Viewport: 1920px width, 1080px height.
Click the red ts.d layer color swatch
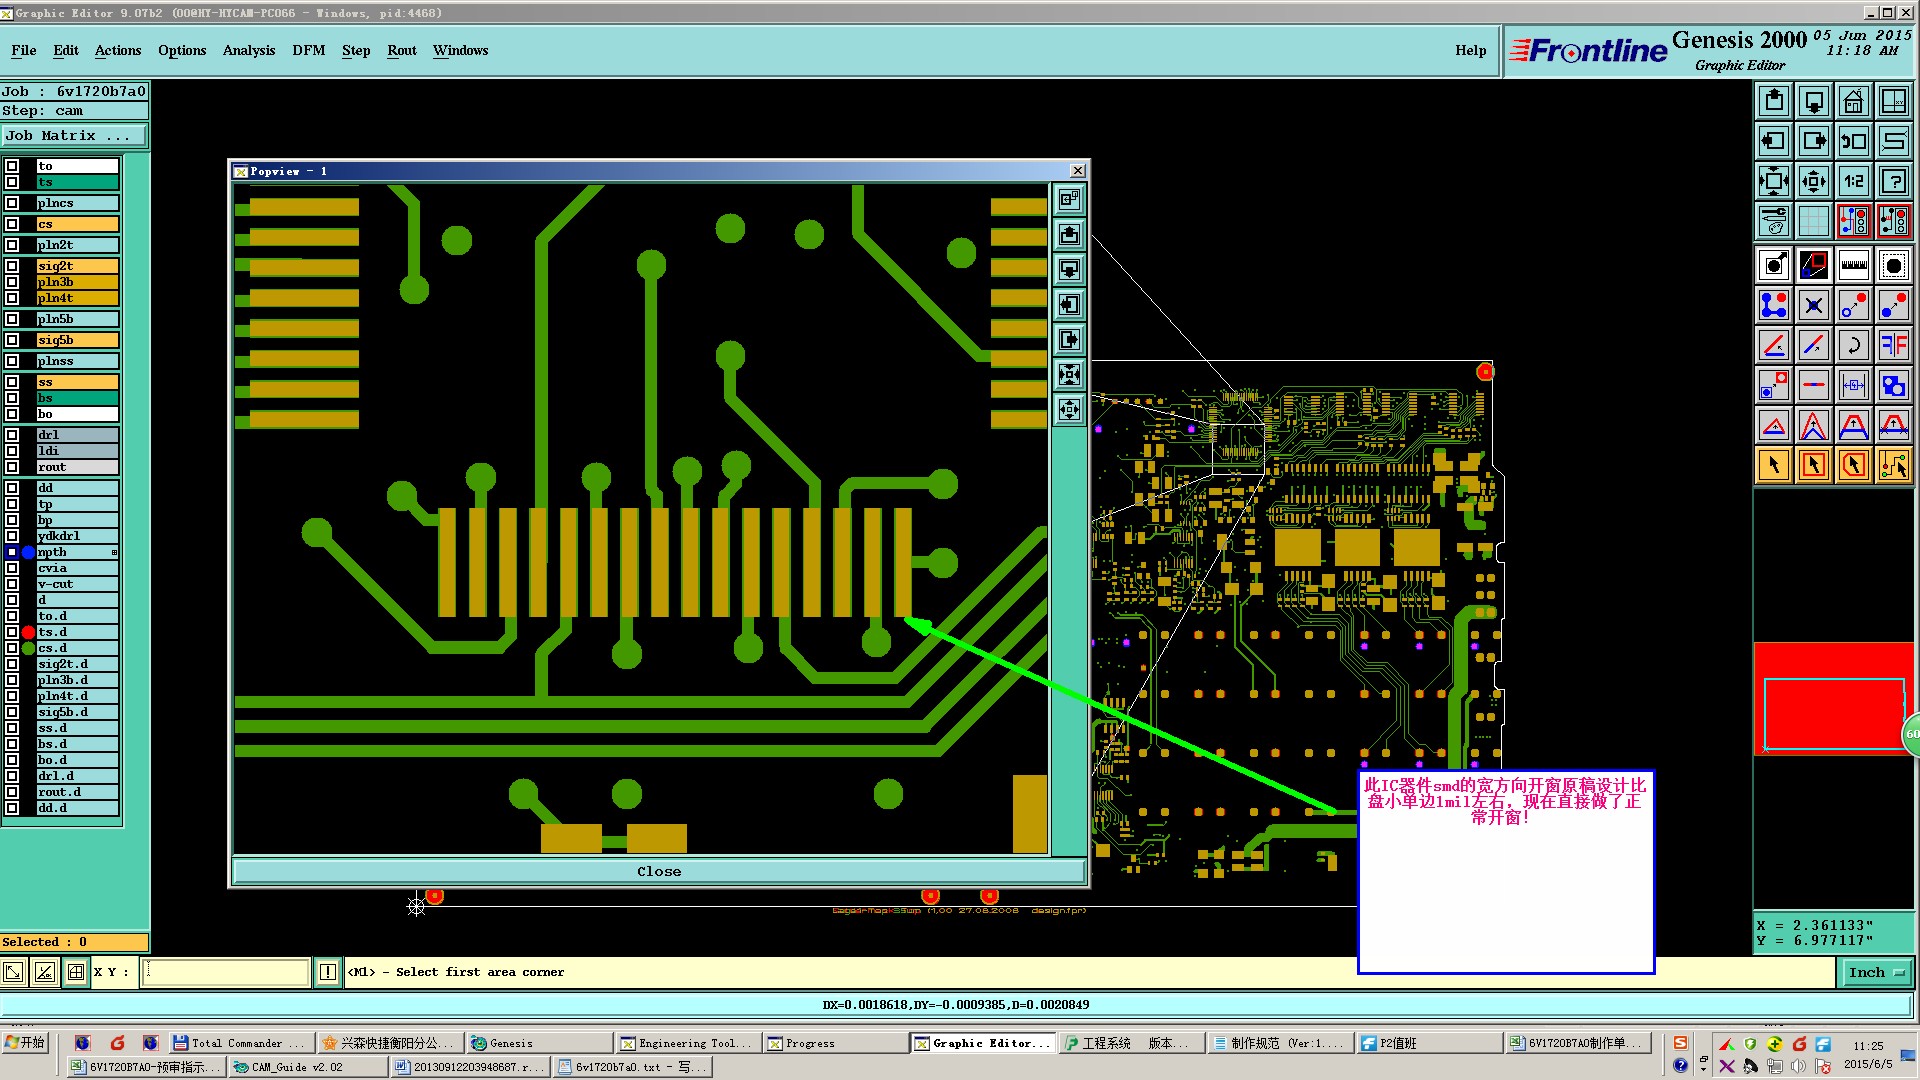point(28,632)
